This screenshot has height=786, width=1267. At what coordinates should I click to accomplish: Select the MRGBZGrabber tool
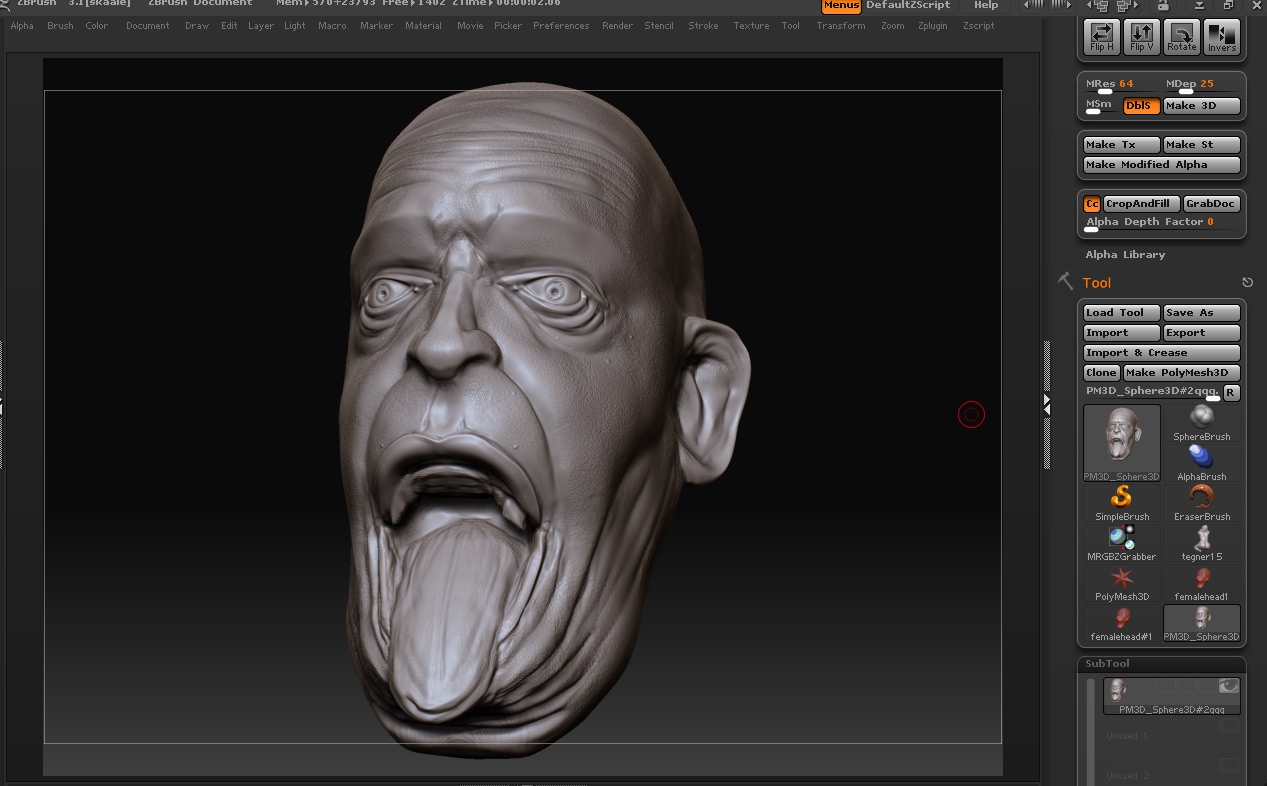1122,543
